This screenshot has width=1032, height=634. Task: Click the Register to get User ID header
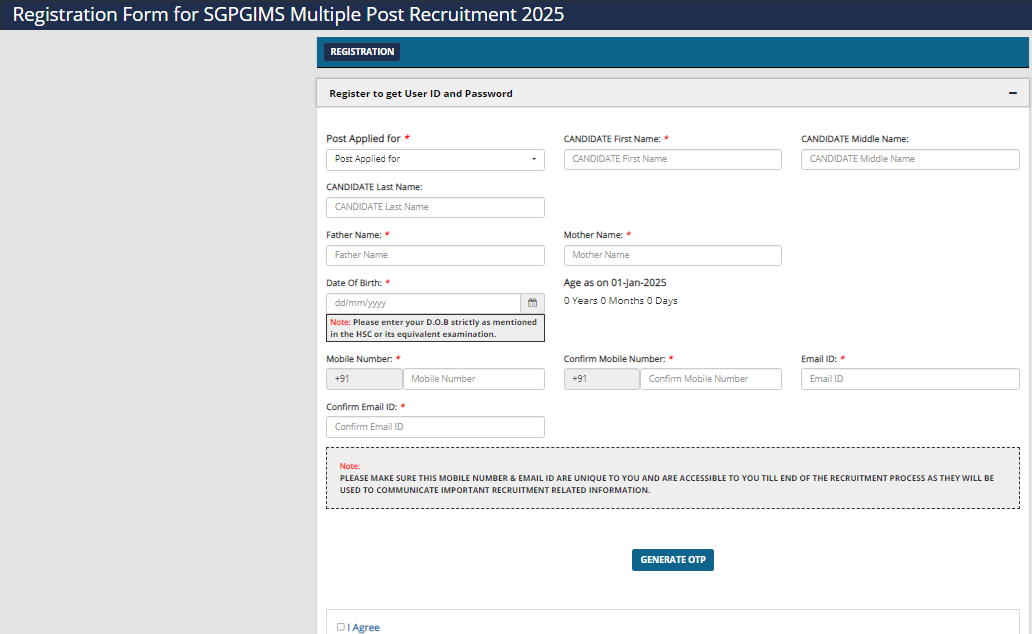(x=673, y=93)
